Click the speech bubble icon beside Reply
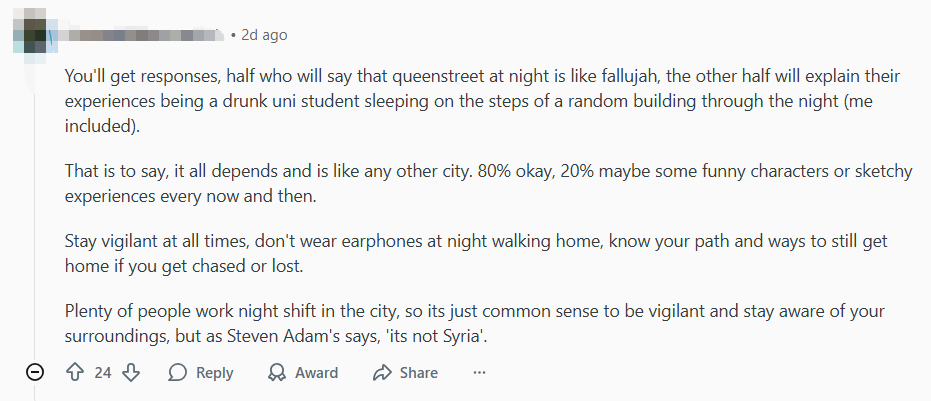This screenshot has height=401, width=931. pos(178,372)
